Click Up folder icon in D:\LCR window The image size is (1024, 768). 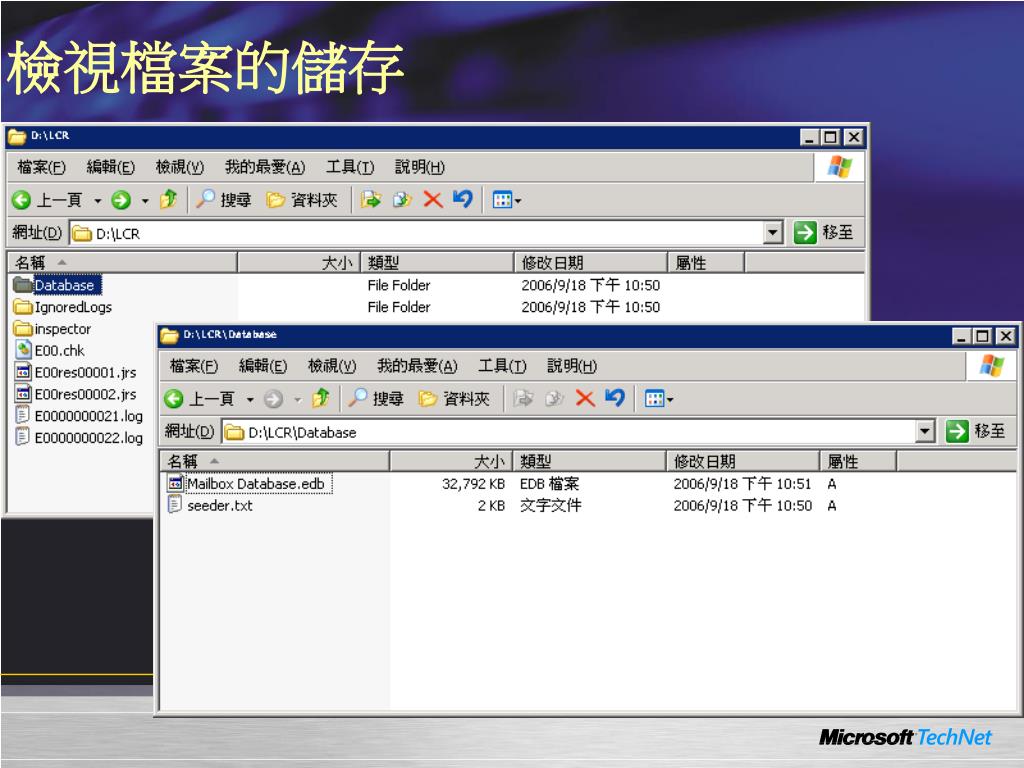[168, 199]
